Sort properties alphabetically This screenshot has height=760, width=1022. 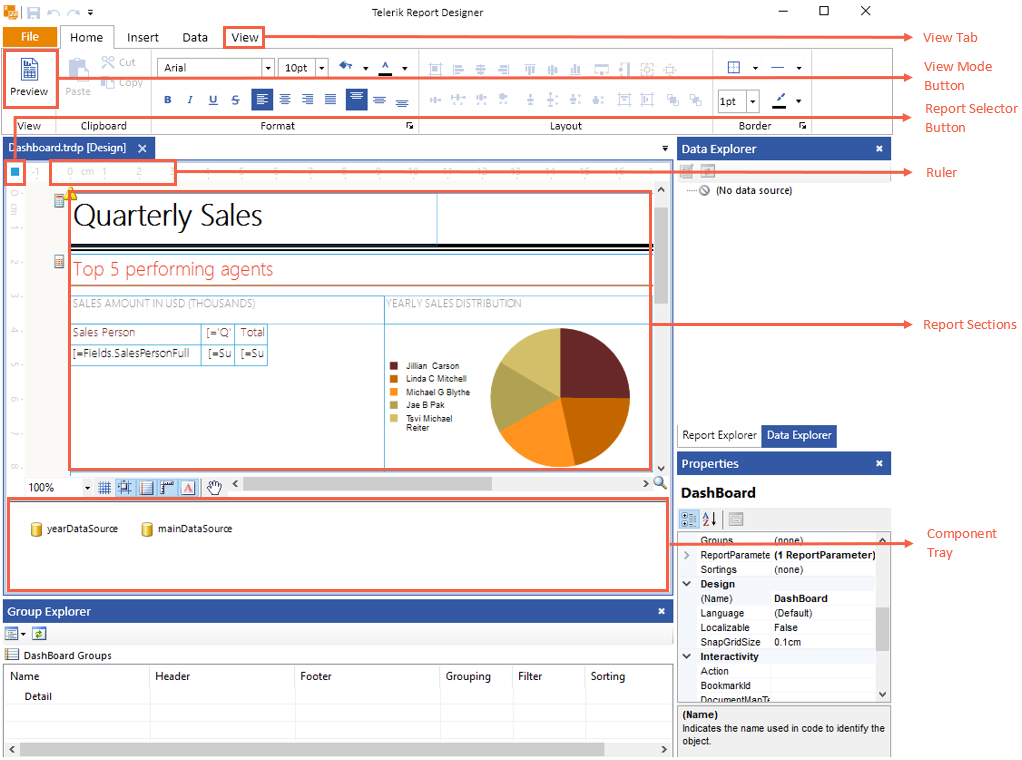tap(709, 519)
